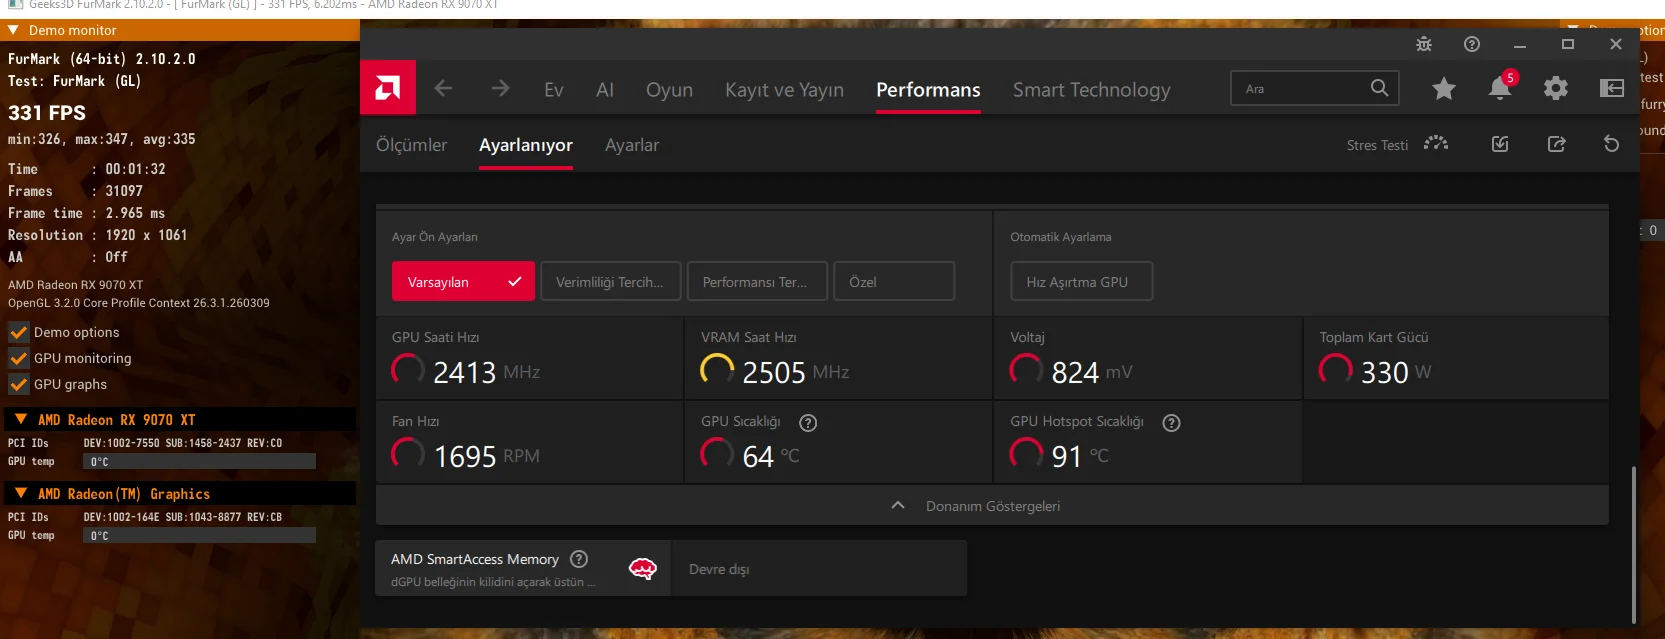Switch to the Ölçümler sub-tab
1665x639 pixels.
coord(411,145)
